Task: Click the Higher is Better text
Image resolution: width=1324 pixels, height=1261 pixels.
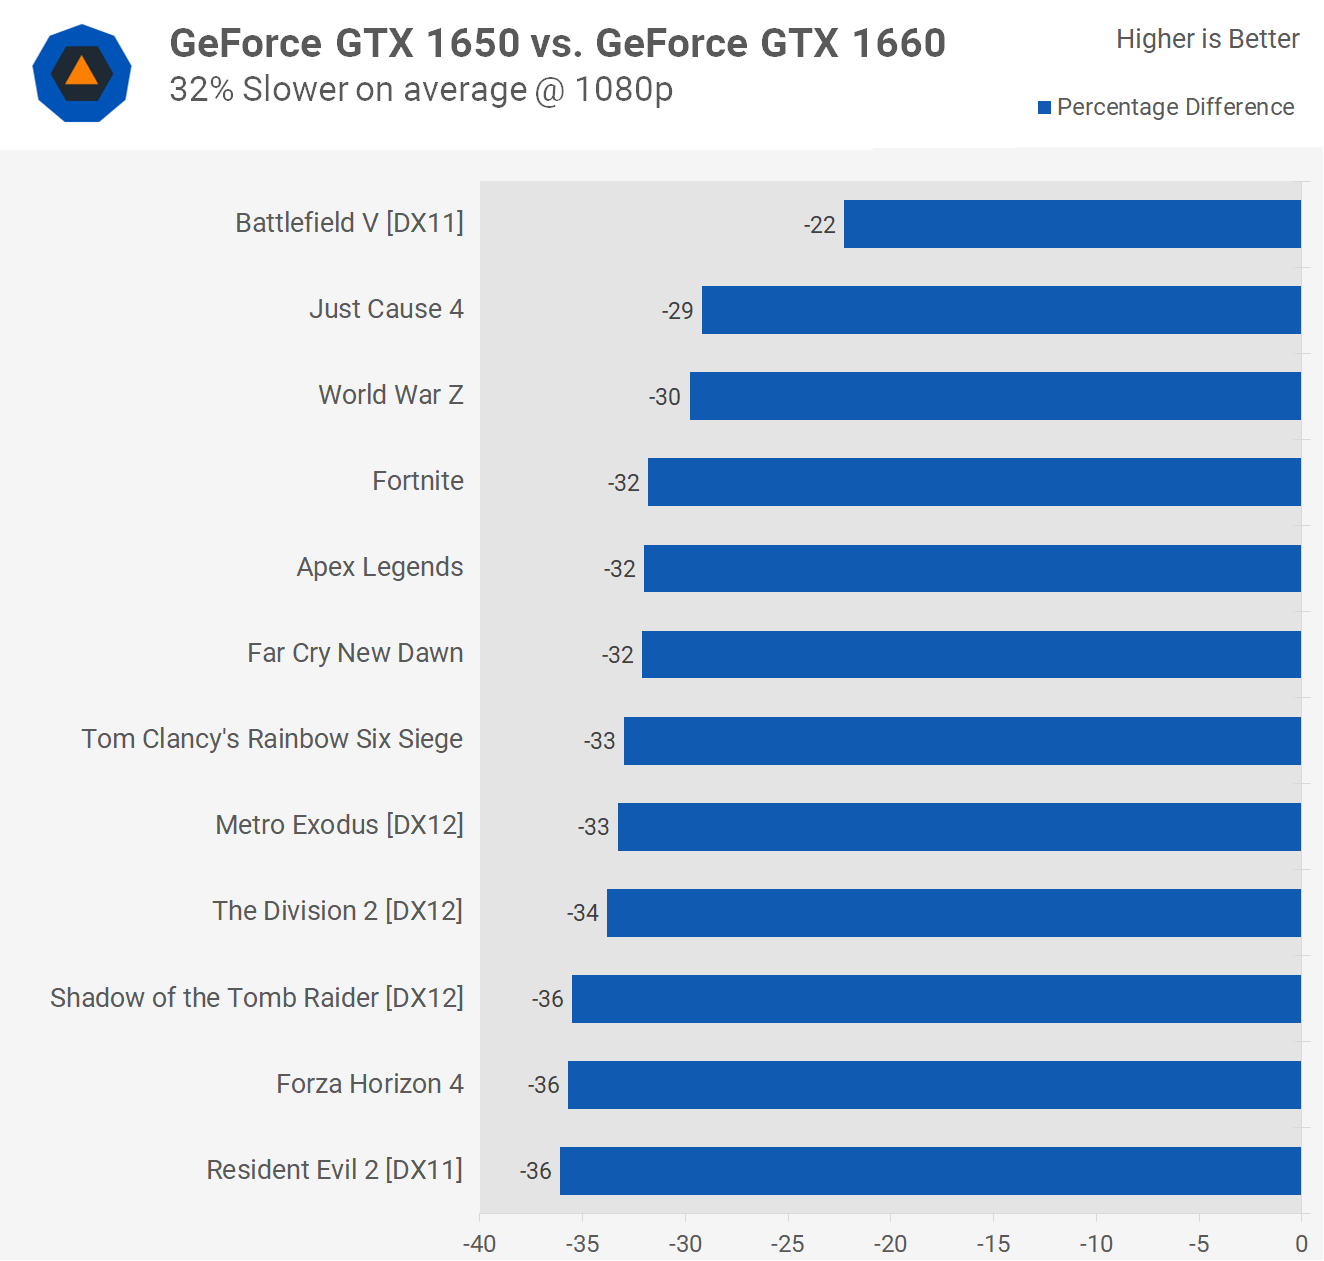Action: tap(1207, 39)
